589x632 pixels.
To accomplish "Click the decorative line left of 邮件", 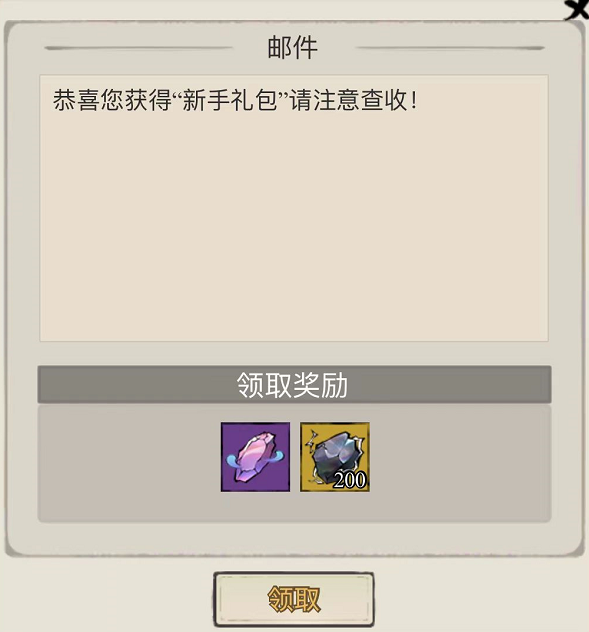I will click(x=138, y=48).
